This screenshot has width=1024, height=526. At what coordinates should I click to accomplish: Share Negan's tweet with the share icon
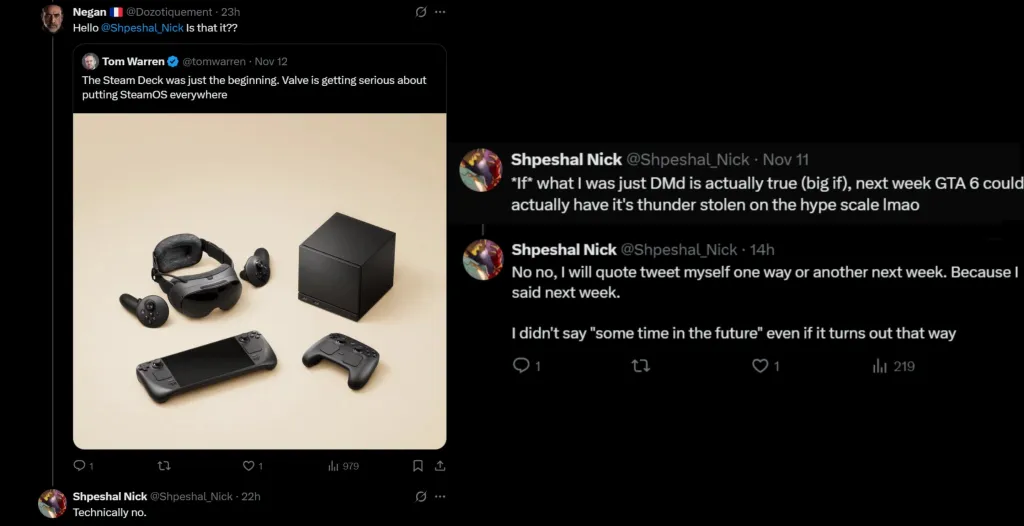439,465
